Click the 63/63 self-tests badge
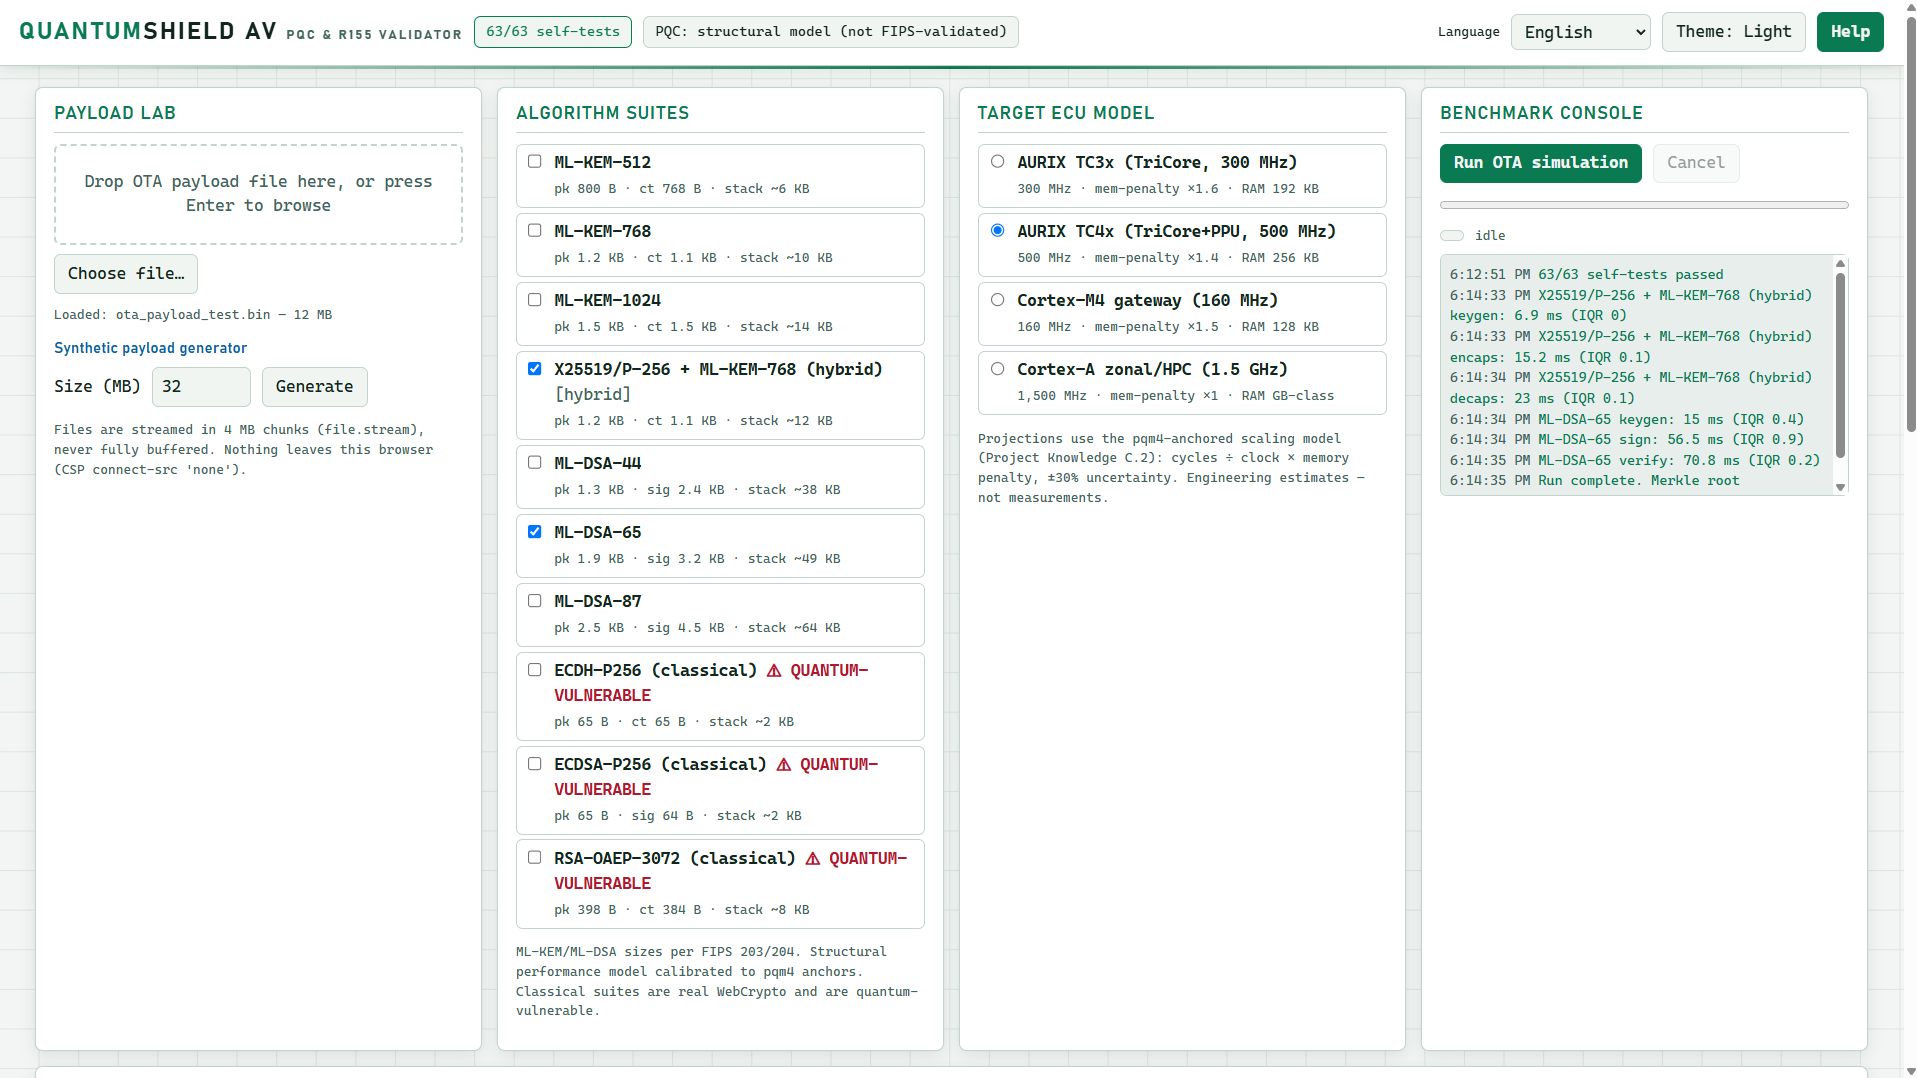Viewport: 1917px width, 1078px height. tap(552, 32)
